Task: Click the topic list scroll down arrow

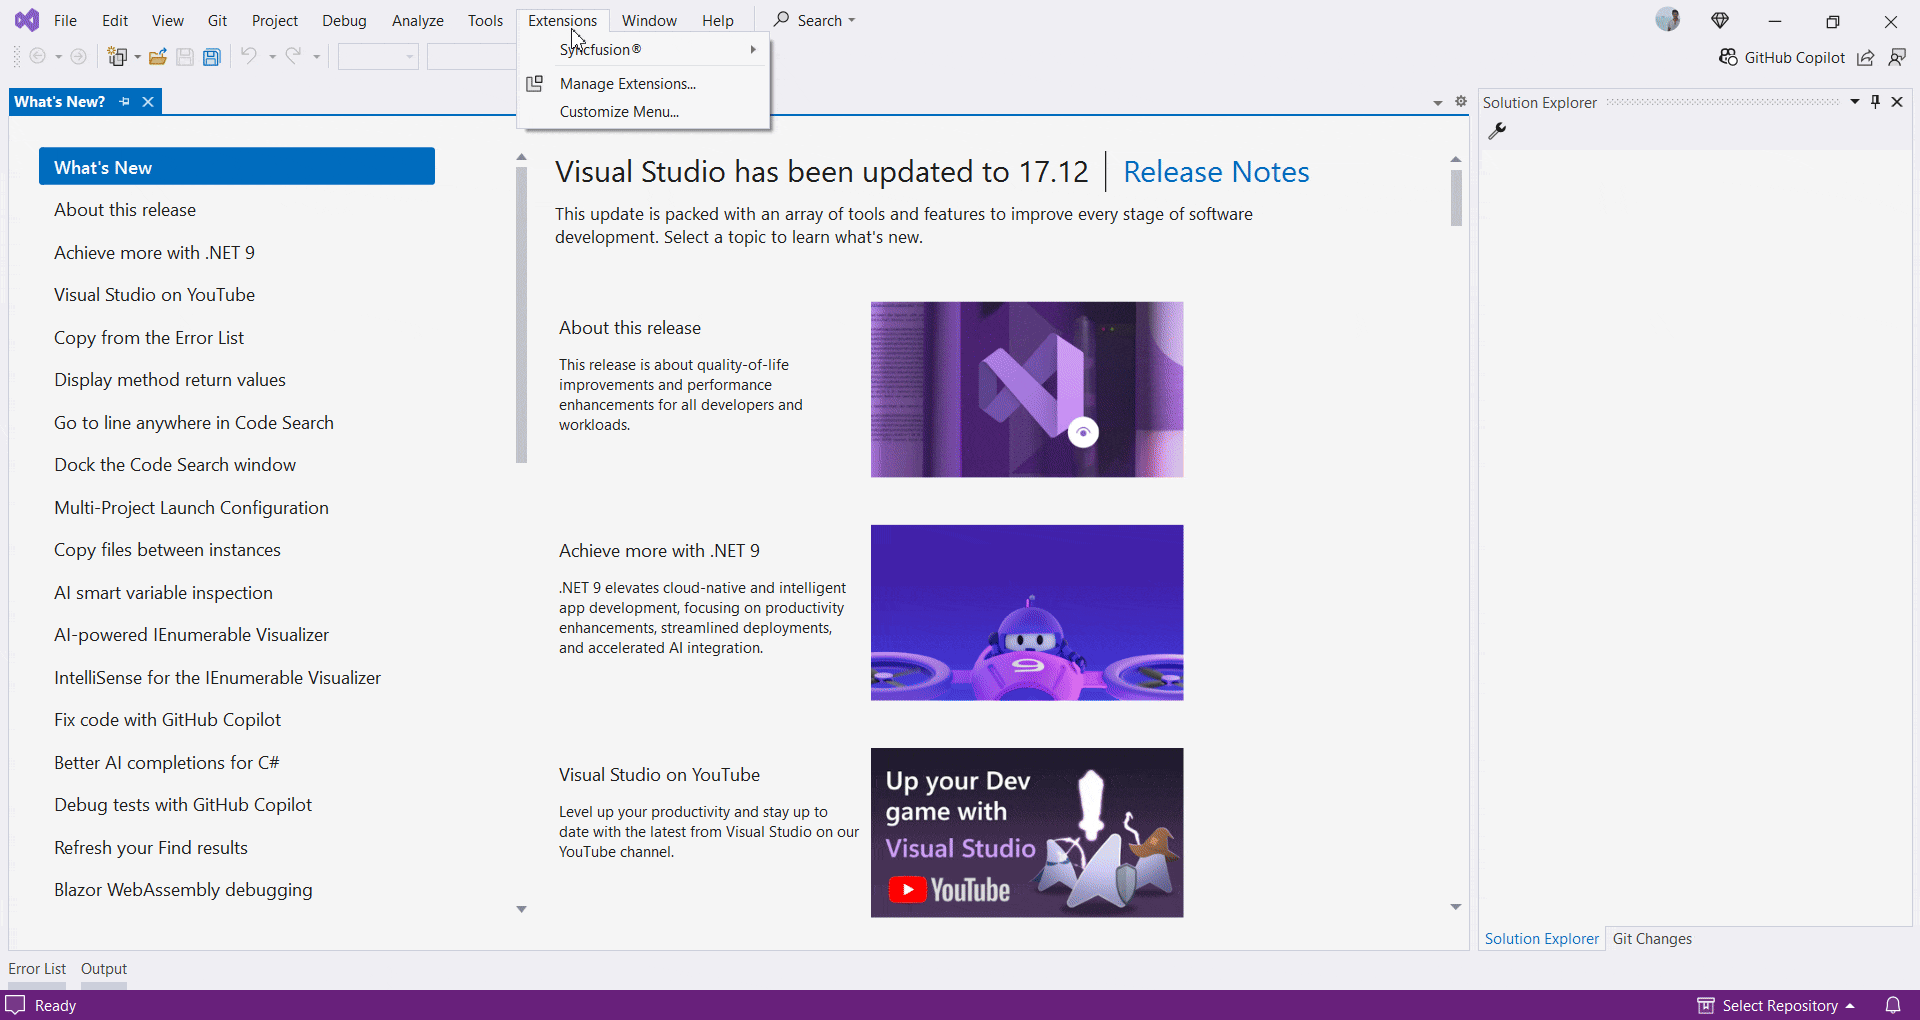Action: point(521,909)
